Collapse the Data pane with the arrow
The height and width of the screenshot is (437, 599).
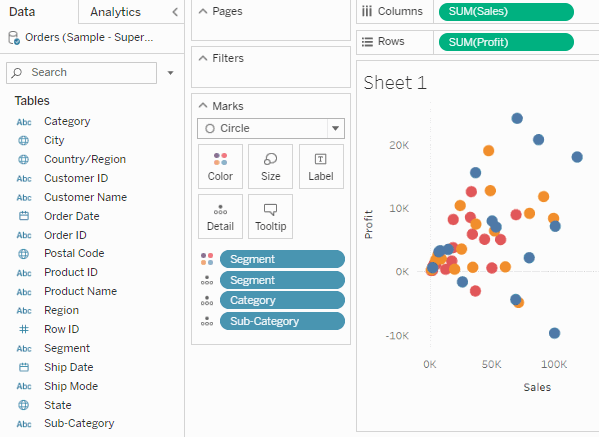[175, 12]
